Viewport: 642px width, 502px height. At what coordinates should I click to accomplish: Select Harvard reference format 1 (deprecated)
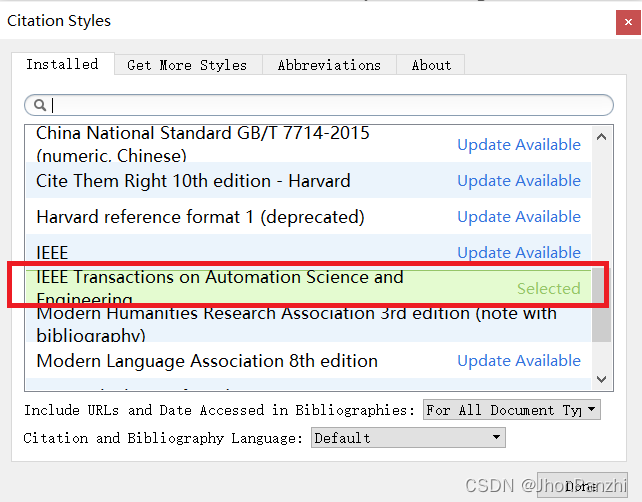309,216
